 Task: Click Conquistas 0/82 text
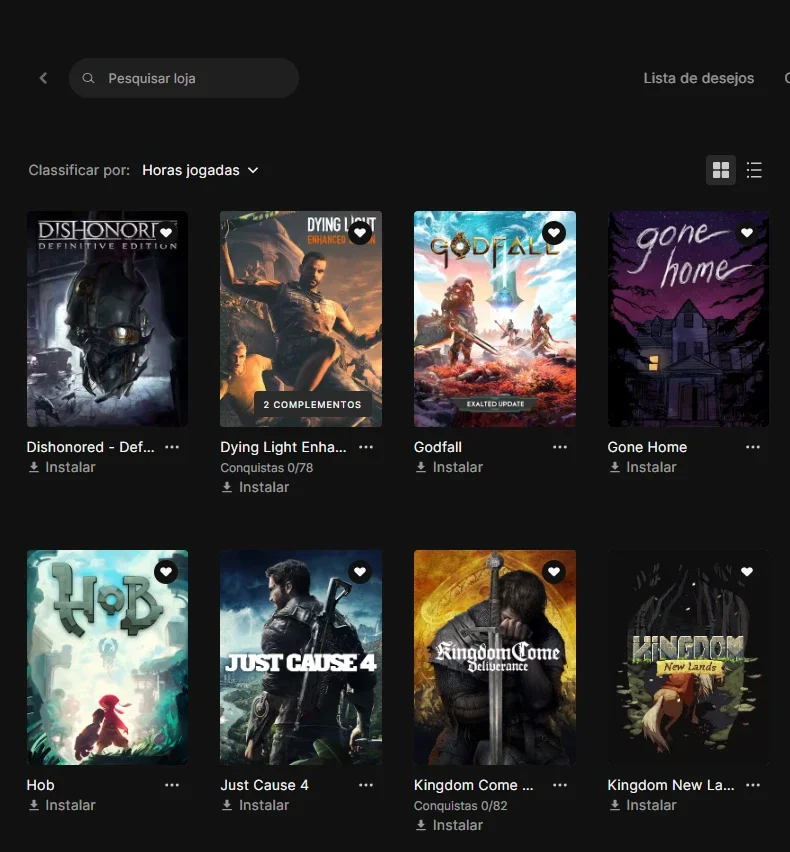461,806
